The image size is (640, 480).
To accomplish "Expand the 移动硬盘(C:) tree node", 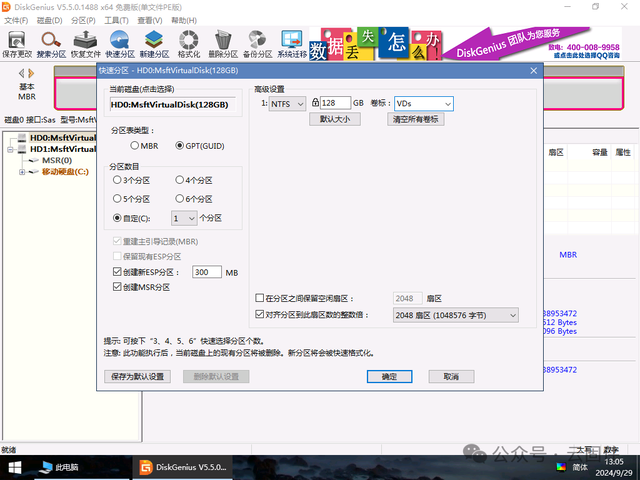I will point(22,172).
